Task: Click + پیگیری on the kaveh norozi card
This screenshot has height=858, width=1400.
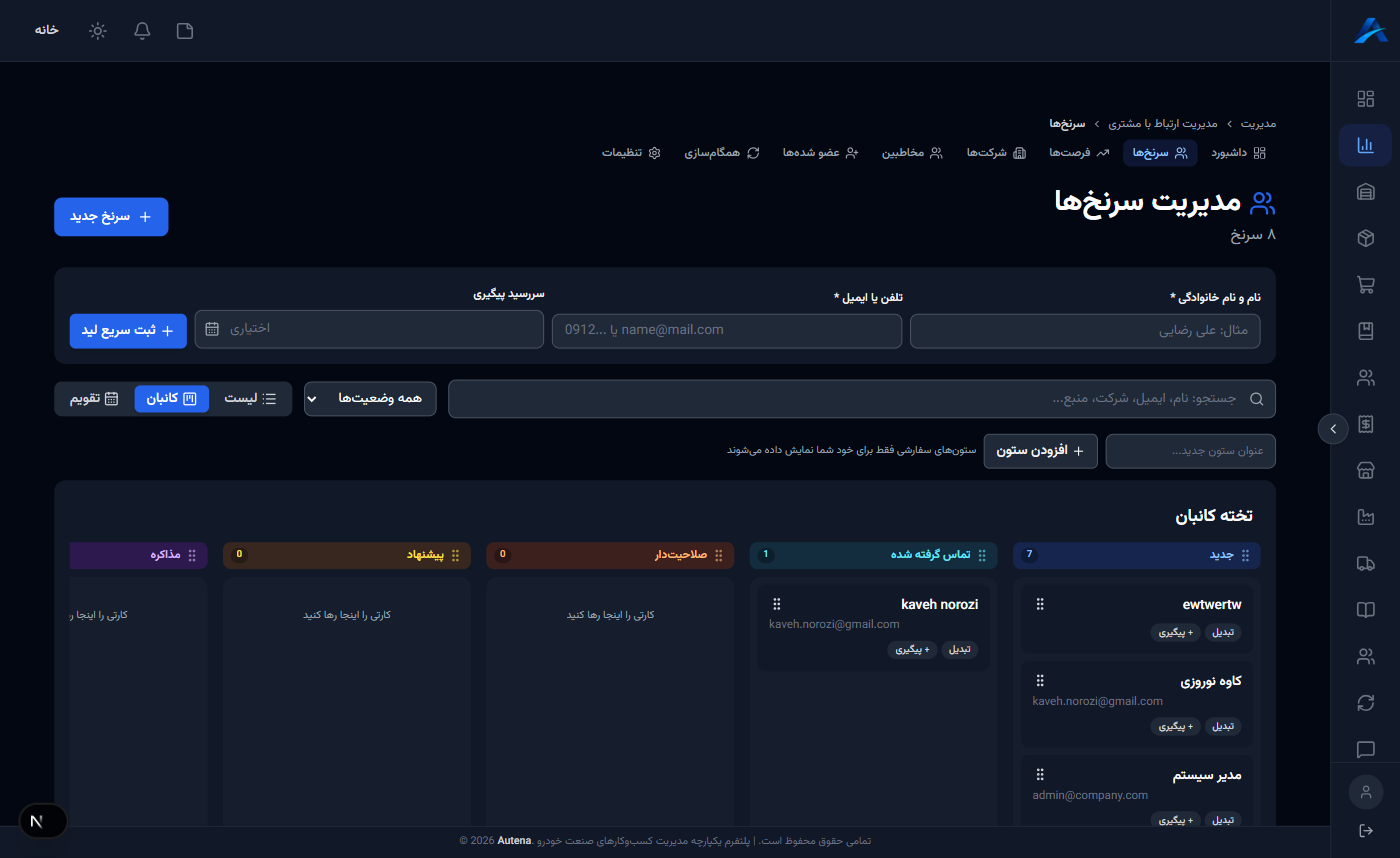Action: point(913,650)
